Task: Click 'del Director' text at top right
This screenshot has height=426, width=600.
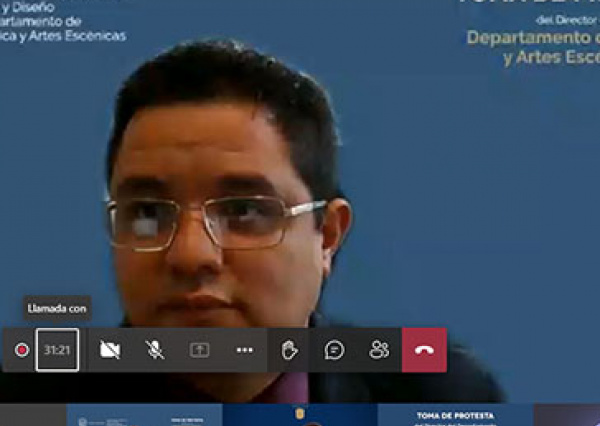Action: click(574, 19)
